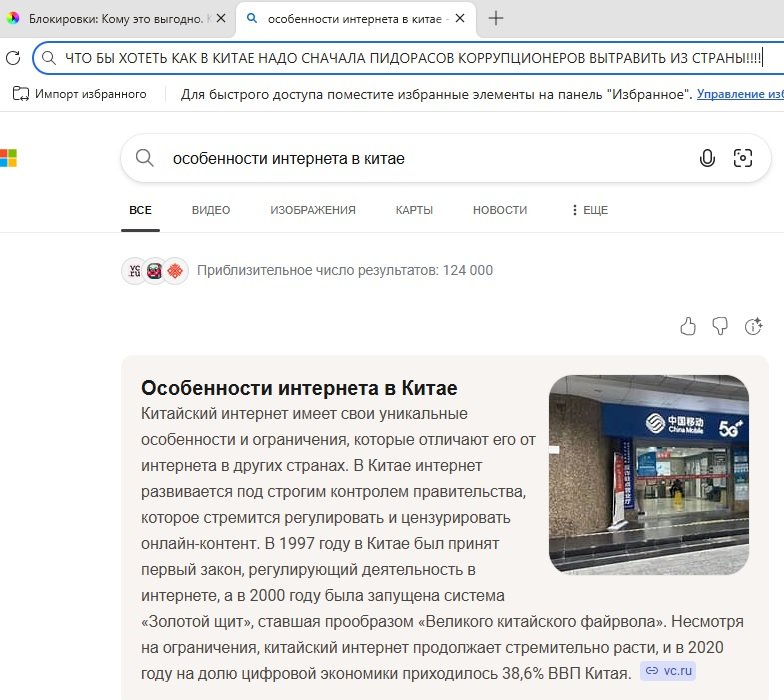Like the answer with thumbs up
The image size is (784, 700).
coord(688,326)
